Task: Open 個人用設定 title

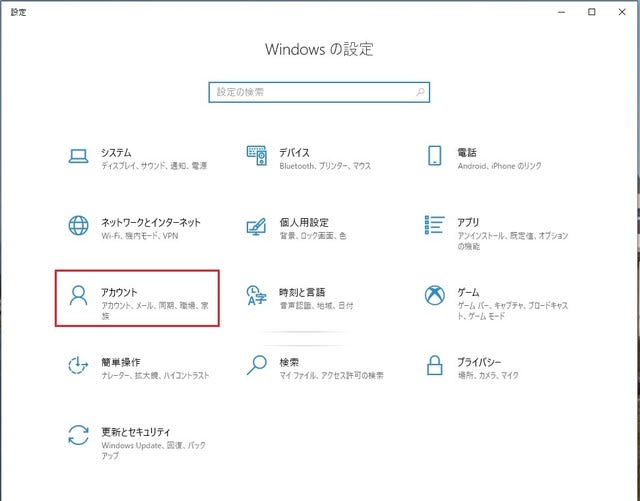Action: click(304, 223)
